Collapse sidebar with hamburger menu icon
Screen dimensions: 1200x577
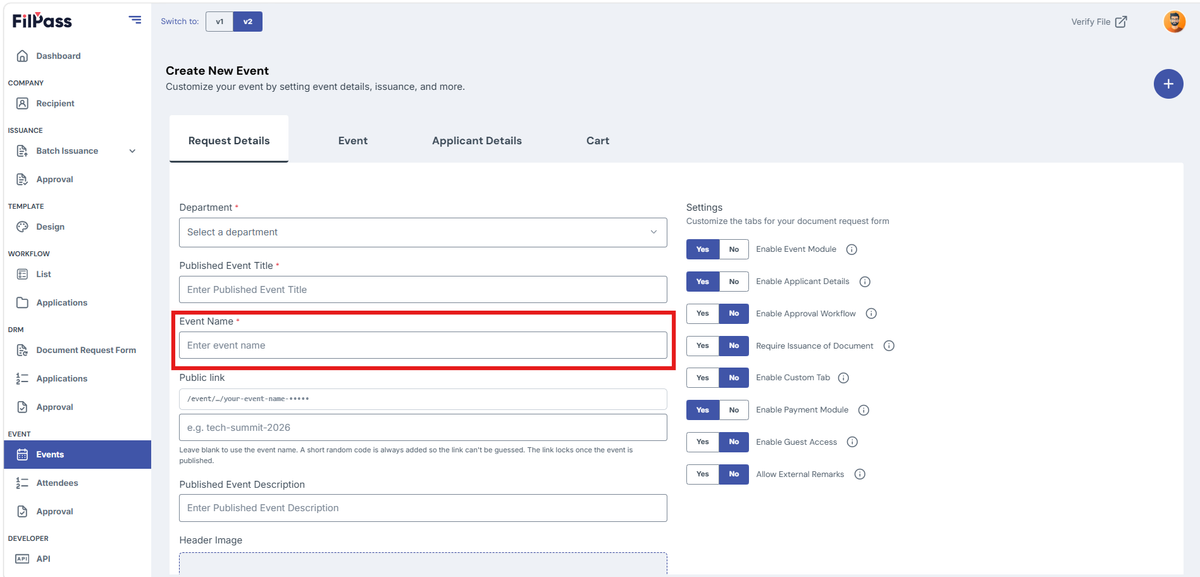tap(135, 20)
